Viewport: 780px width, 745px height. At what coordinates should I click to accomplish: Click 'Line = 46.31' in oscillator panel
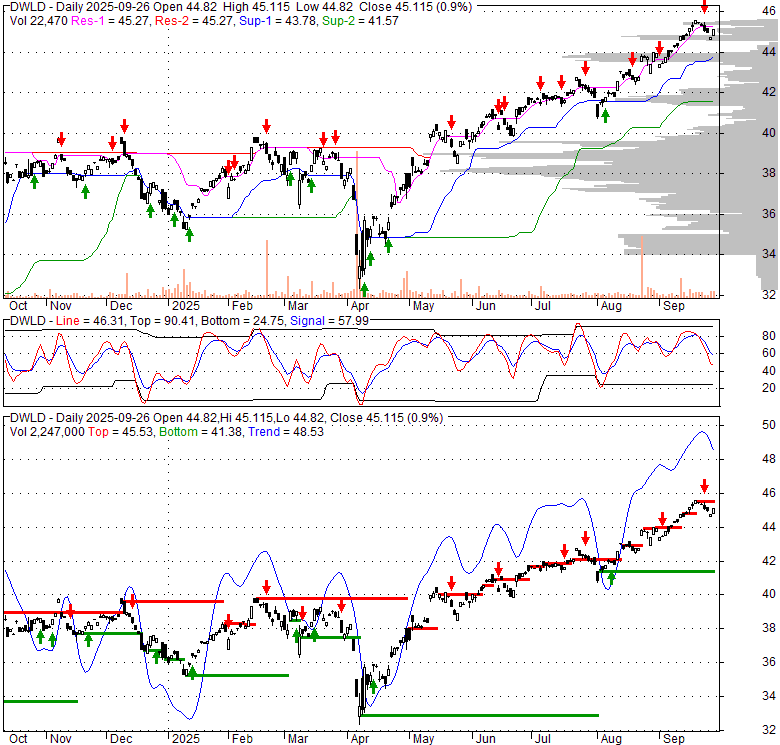89,321
